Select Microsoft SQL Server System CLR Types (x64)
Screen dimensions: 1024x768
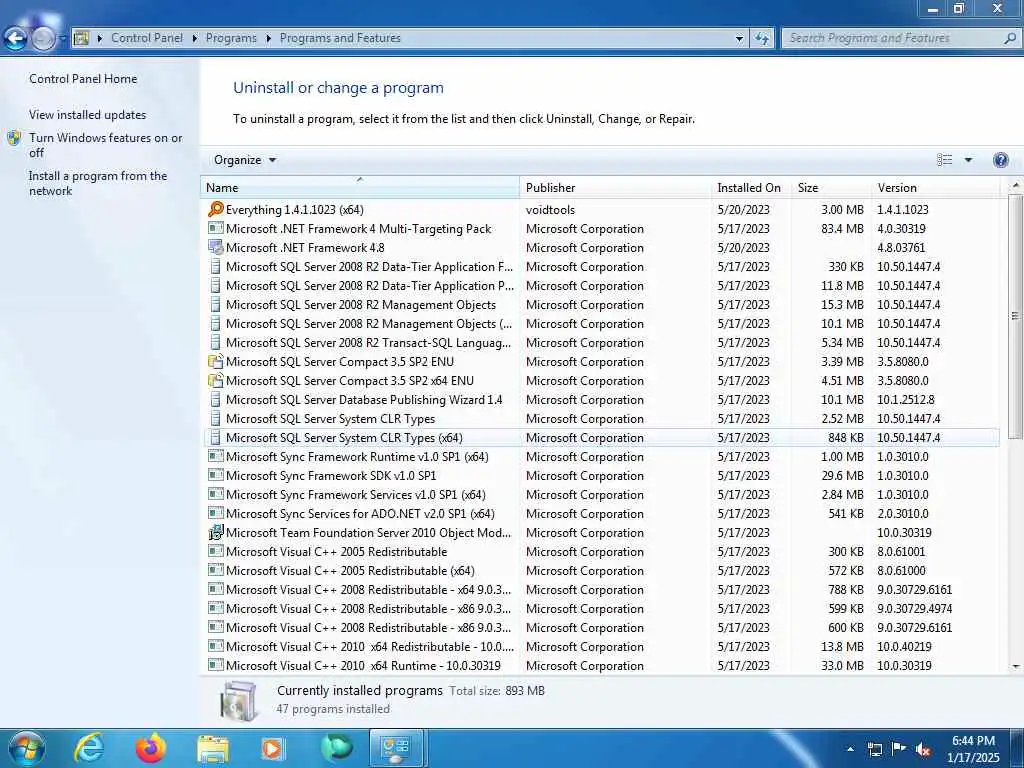(x=601, y=438)
